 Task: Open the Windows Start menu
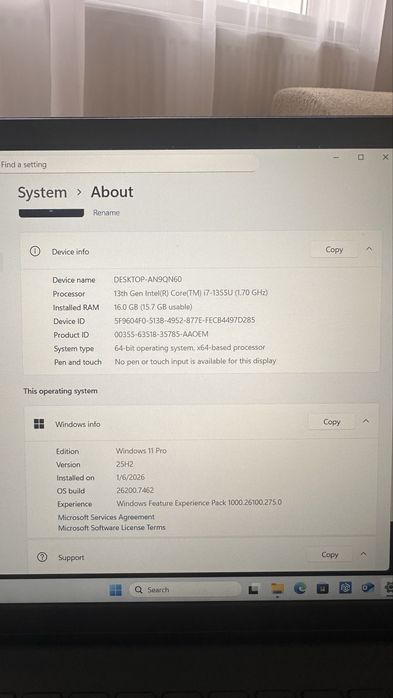click(x=116, y=590)
